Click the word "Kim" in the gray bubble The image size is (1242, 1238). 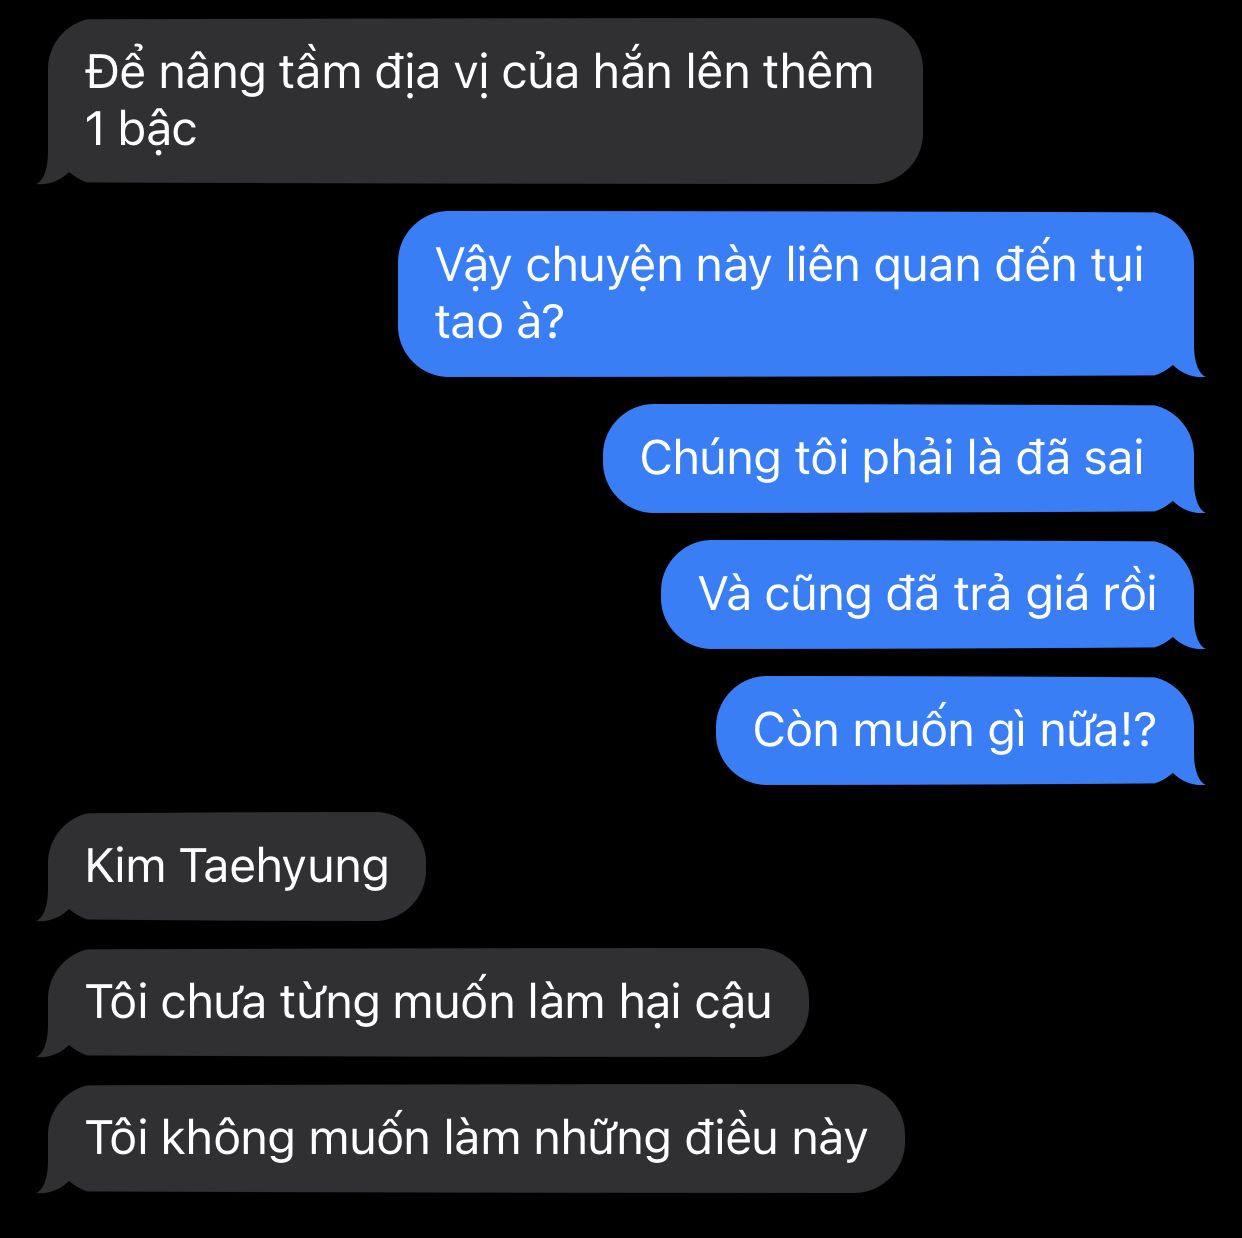[x=125, y=866]
